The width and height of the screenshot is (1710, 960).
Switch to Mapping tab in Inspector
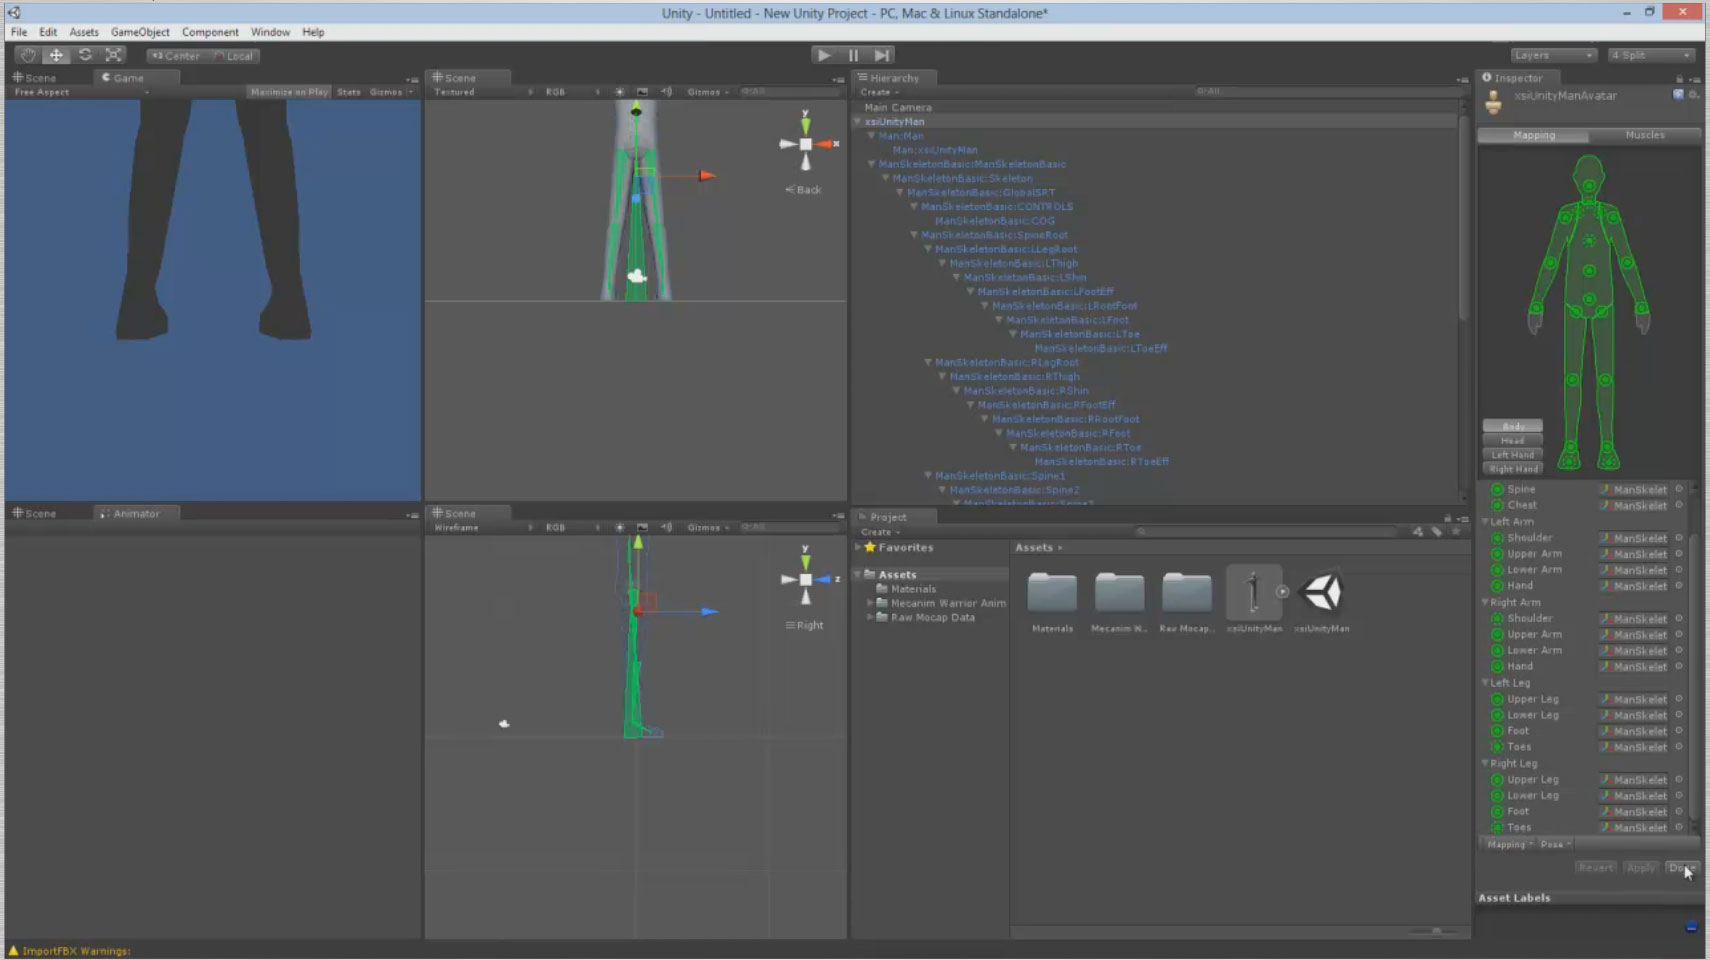click(1534, 135)
